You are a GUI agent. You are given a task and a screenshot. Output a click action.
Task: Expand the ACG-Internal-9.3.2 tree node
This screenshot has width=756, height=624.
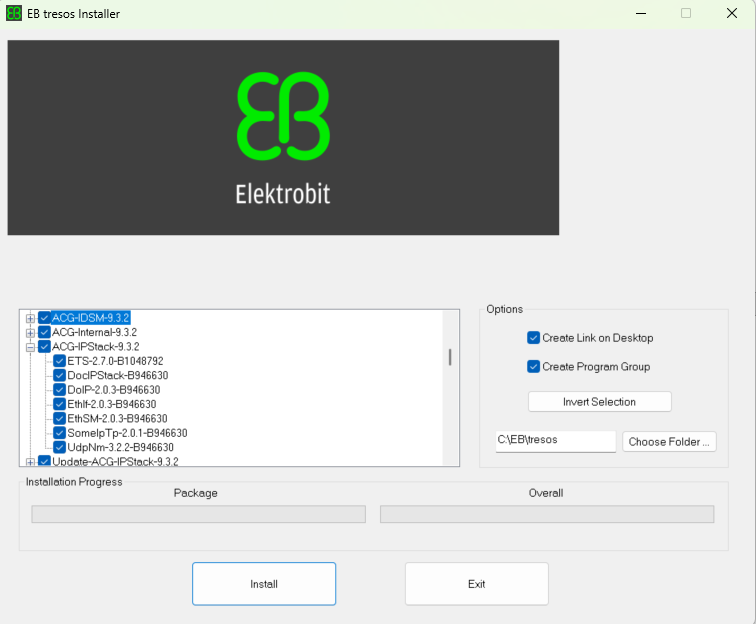(x=30, y=332)
